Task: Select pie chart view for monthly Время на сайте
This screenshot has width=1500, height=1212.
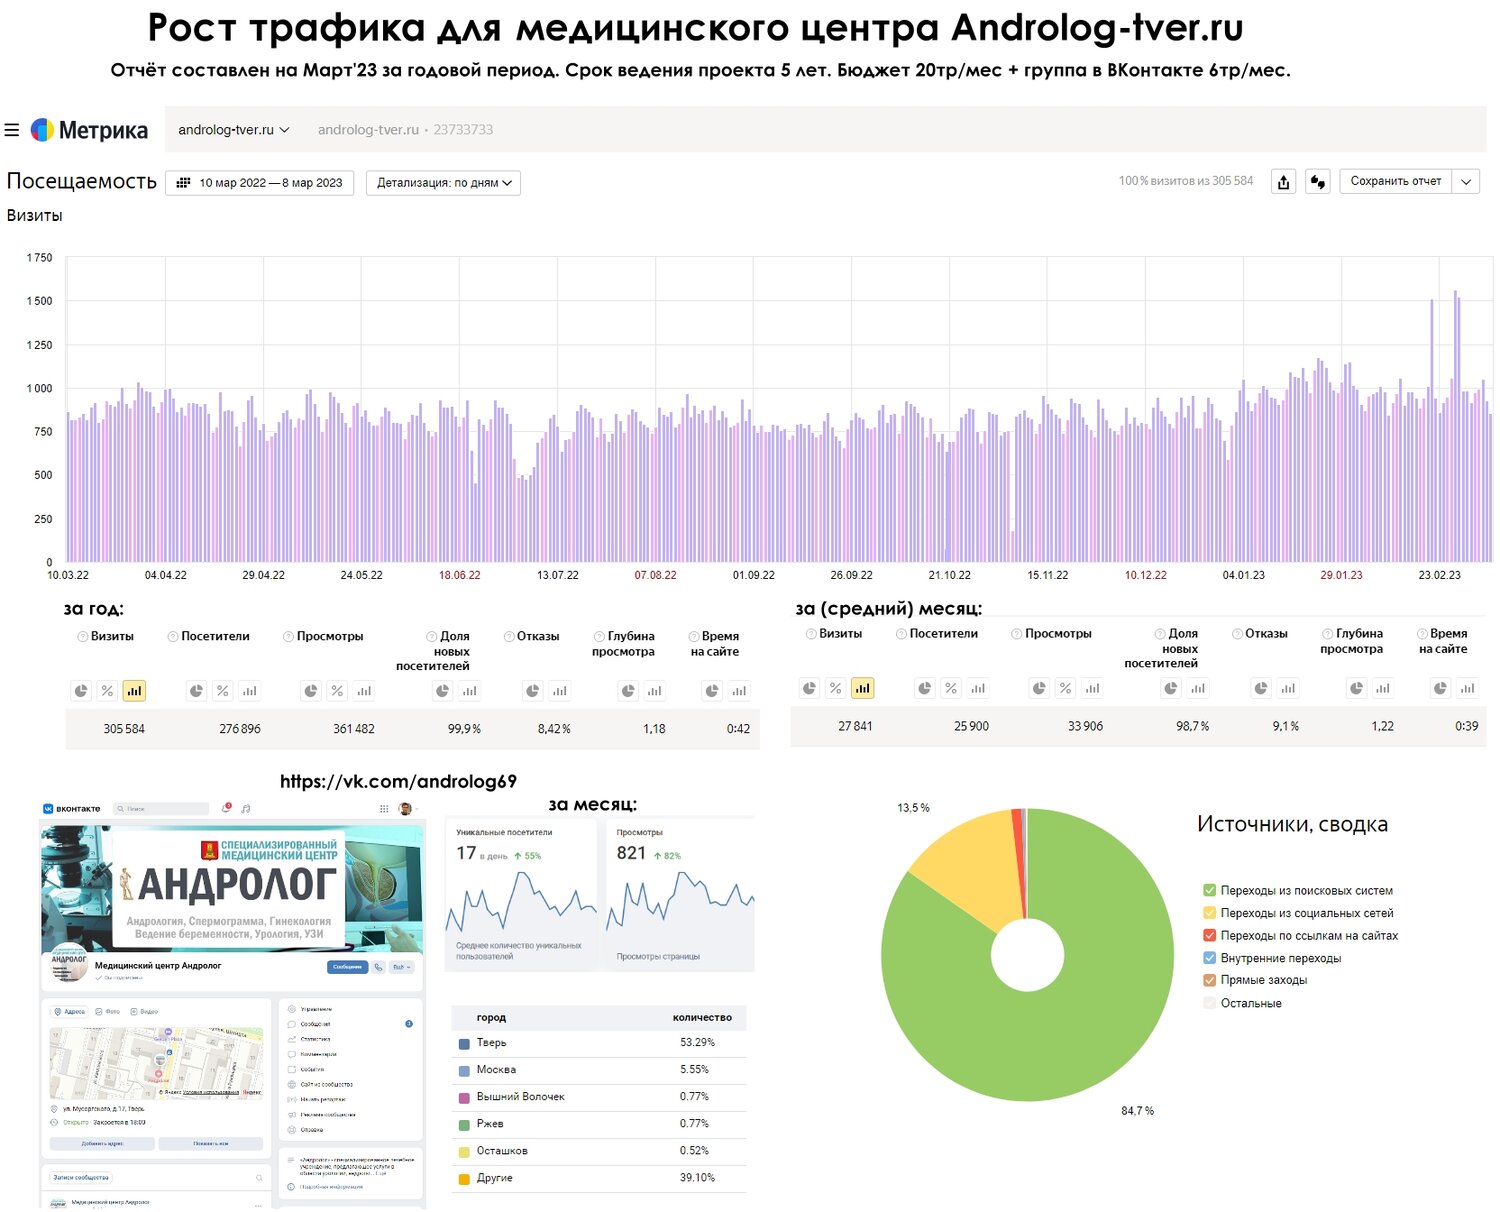Action: tap(1441, 688)
